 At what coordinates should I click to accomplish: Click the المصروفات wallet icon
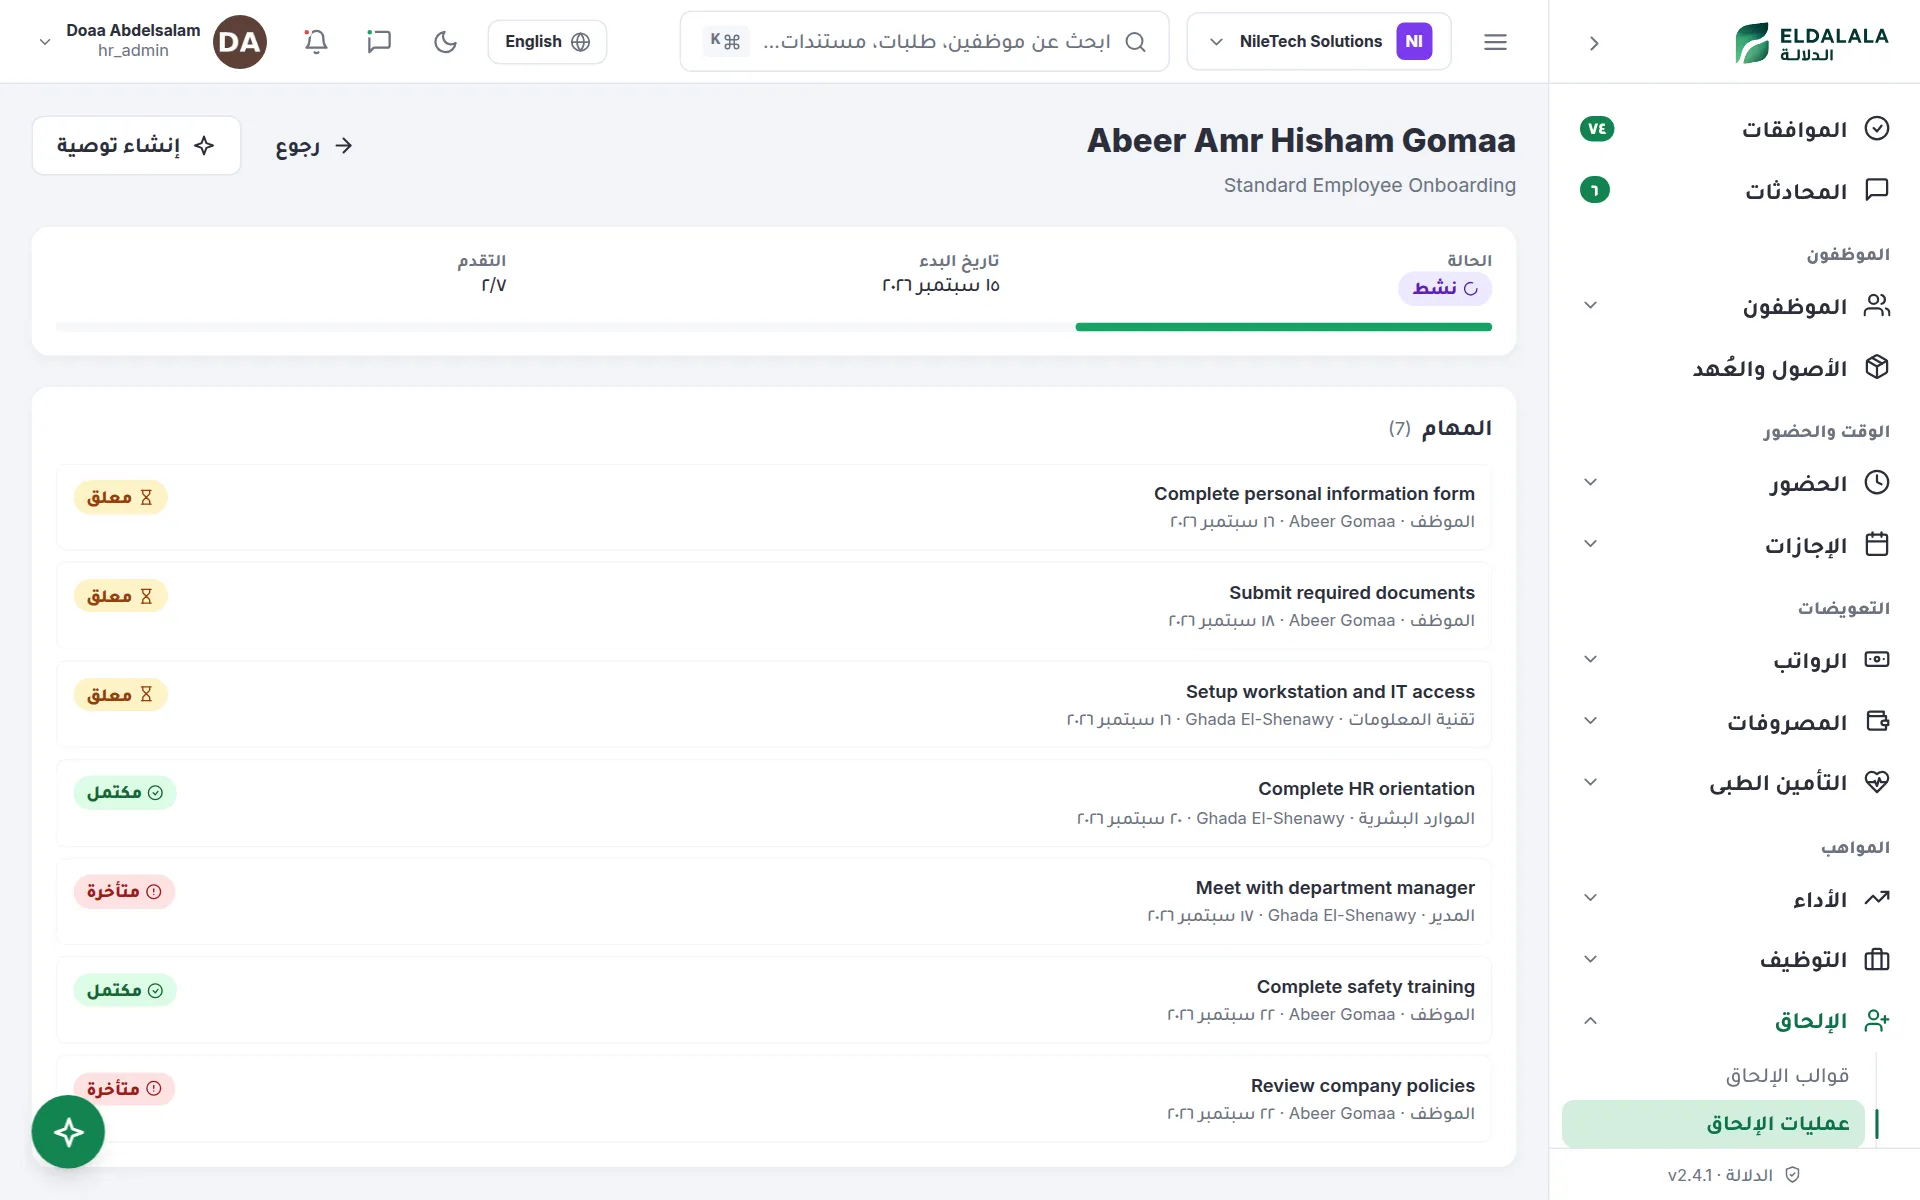[x=1877, y=721]
